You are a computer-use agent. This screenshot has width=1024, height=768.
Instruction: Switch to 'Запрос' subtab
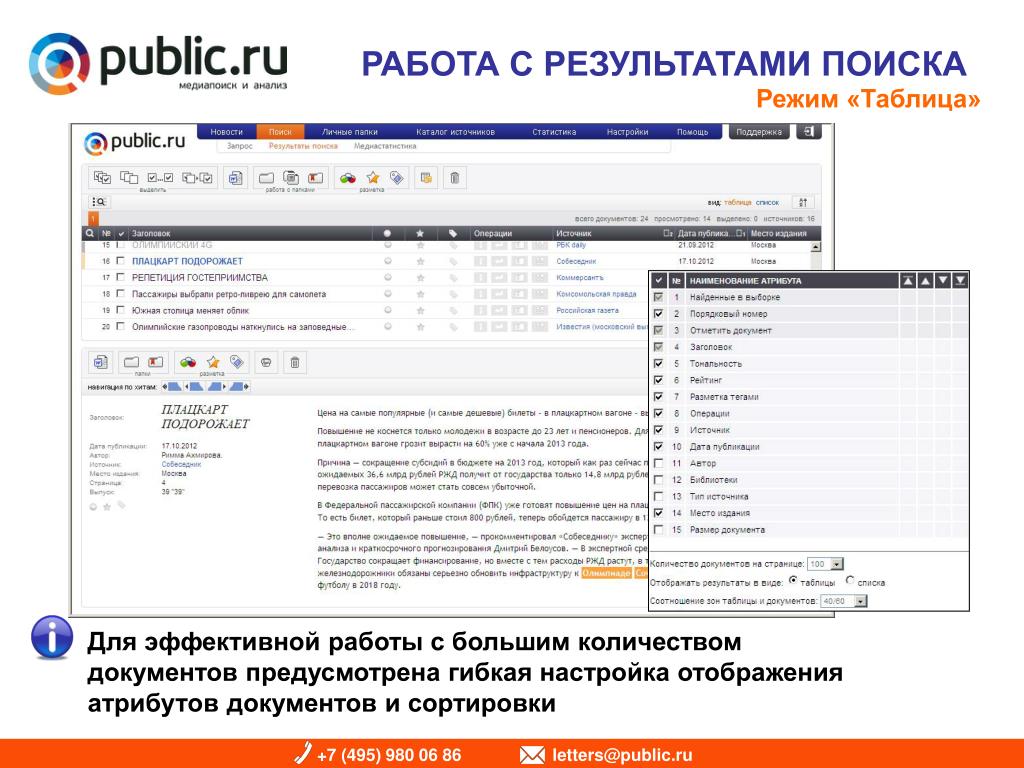click(240, 146)
